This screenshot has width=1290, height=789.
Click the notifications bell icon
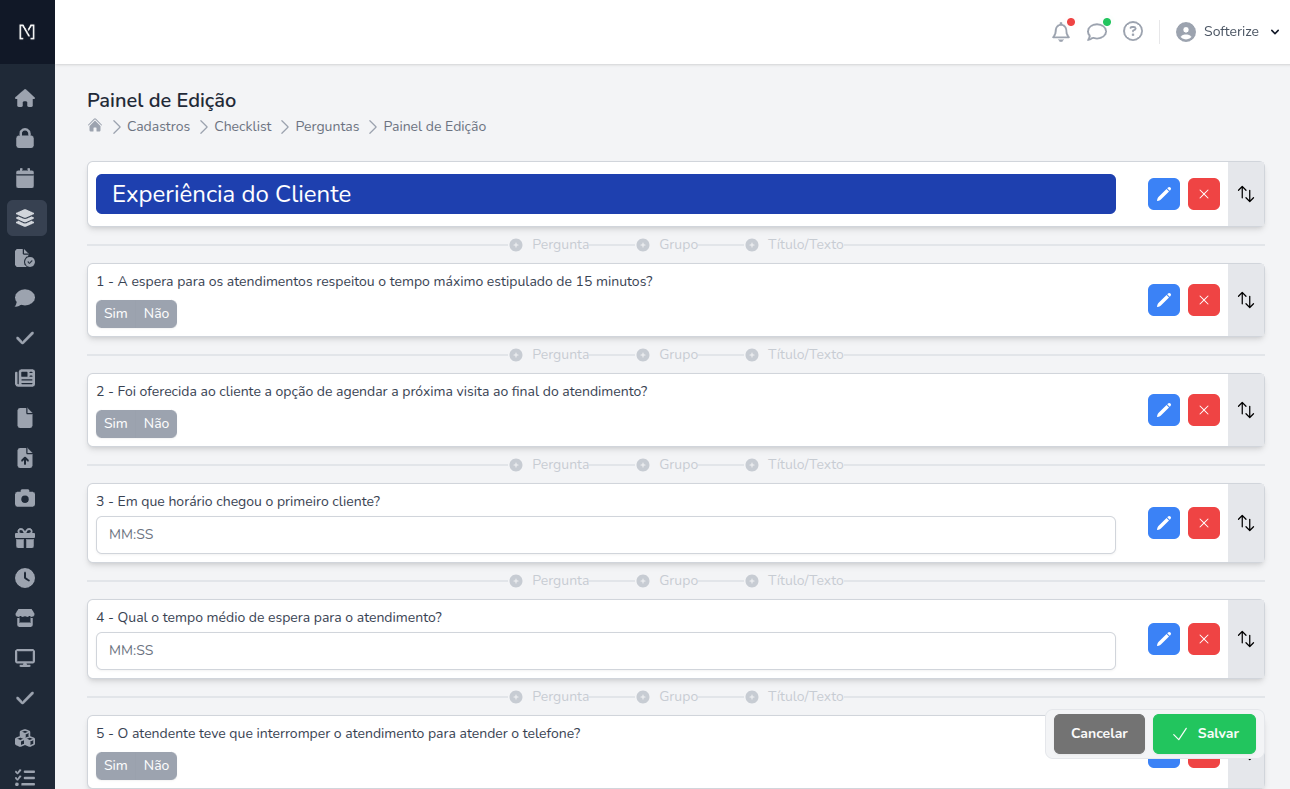[x=1061, y=32]
